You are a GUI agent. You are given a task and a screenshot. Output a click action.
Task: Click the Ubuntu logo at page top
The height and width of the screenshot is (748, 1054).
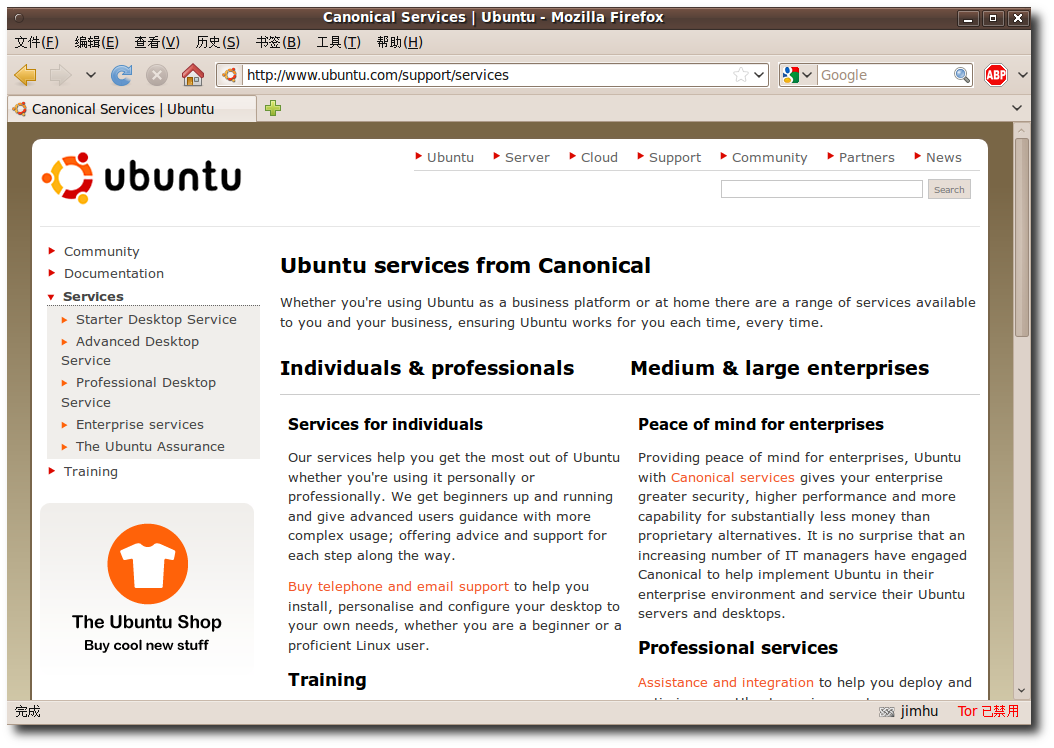point(141,177)
